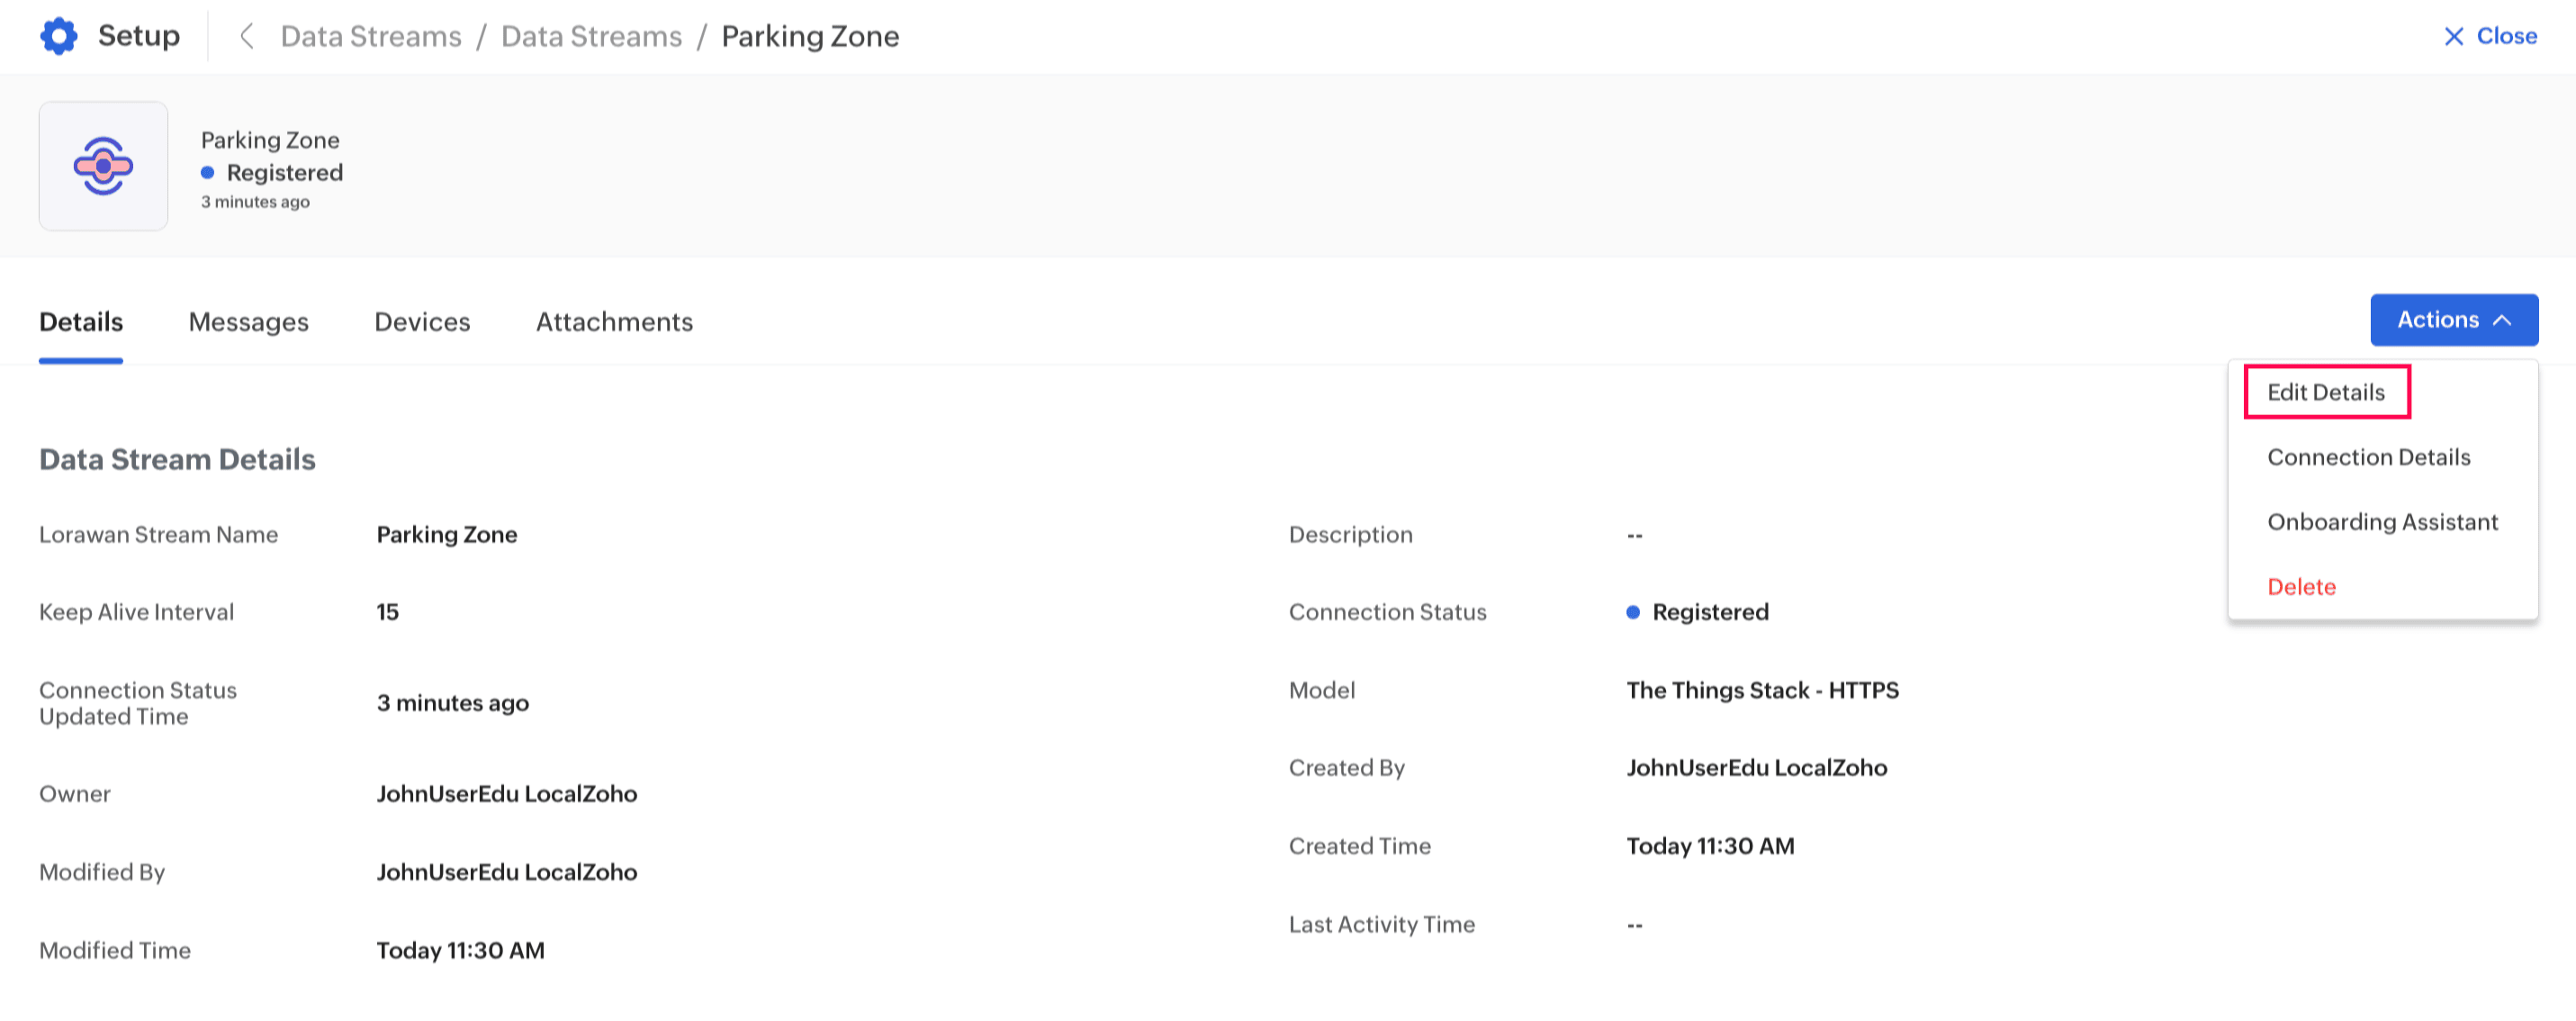Launch the Onboarding Assistant option
2576x1021 pixels.
coord(2382,522)
